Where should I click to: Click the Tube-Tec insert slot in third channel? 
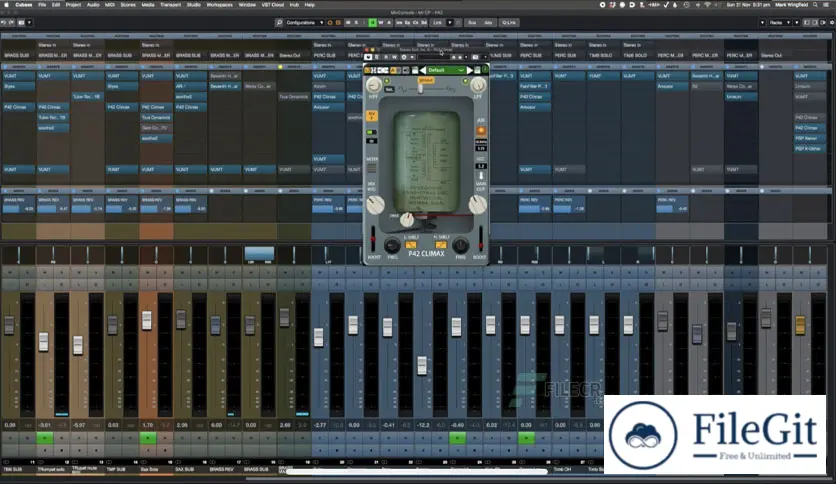point(86,96)
